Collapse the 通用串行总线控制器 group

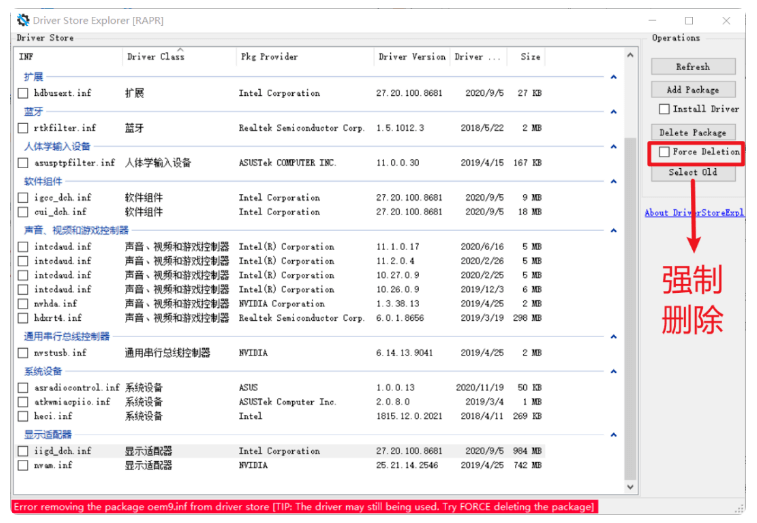[x=614, y=337]
